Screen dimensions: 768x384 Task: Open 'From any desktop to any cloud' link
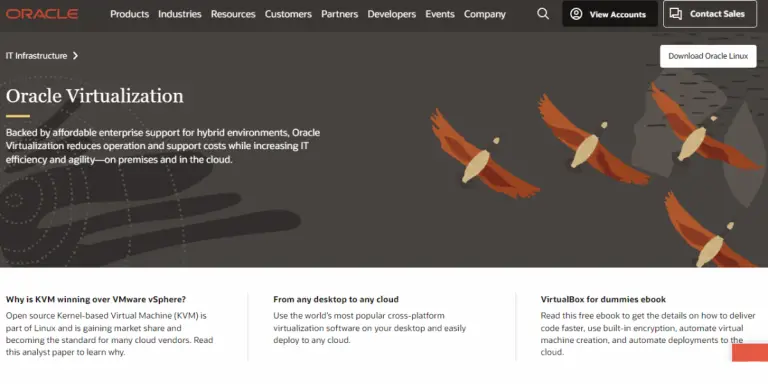tap(336, 299)
